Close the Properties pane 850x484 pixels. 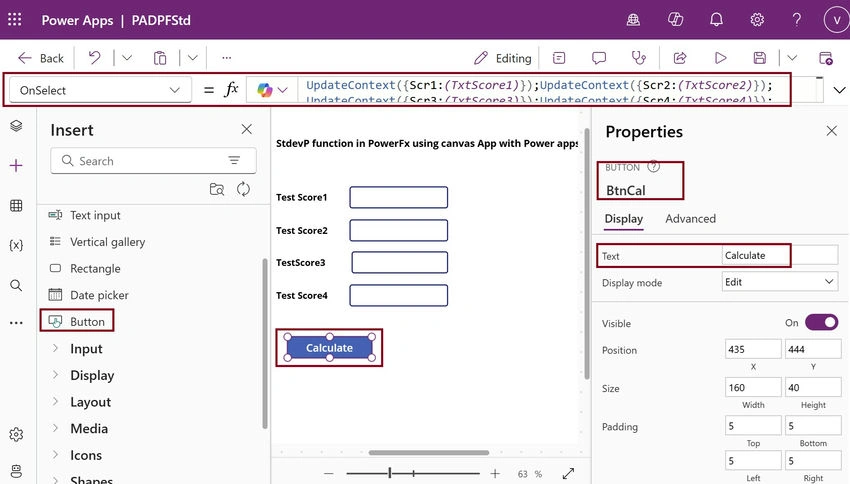coord(832,131)
